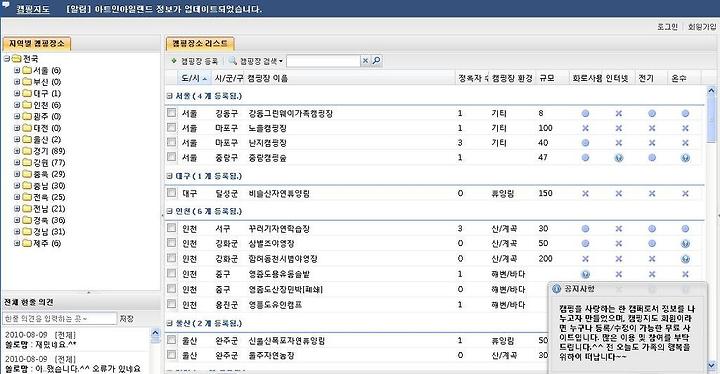Click 중랑캠핑숲 온수 status icon
Screen dimensions: 720x374
pyautogui.click(x=685, y=158)
